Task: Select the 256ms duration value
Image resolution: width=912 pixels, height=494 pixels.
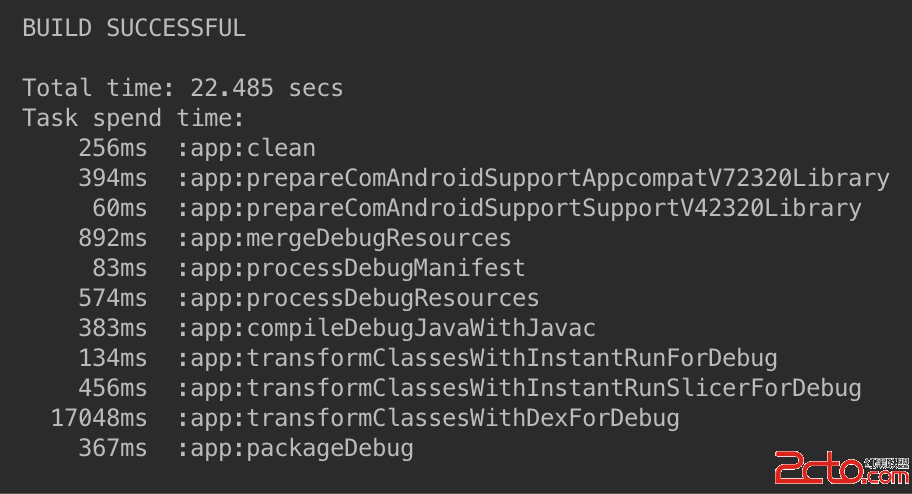Action: [x=112, y=148]
